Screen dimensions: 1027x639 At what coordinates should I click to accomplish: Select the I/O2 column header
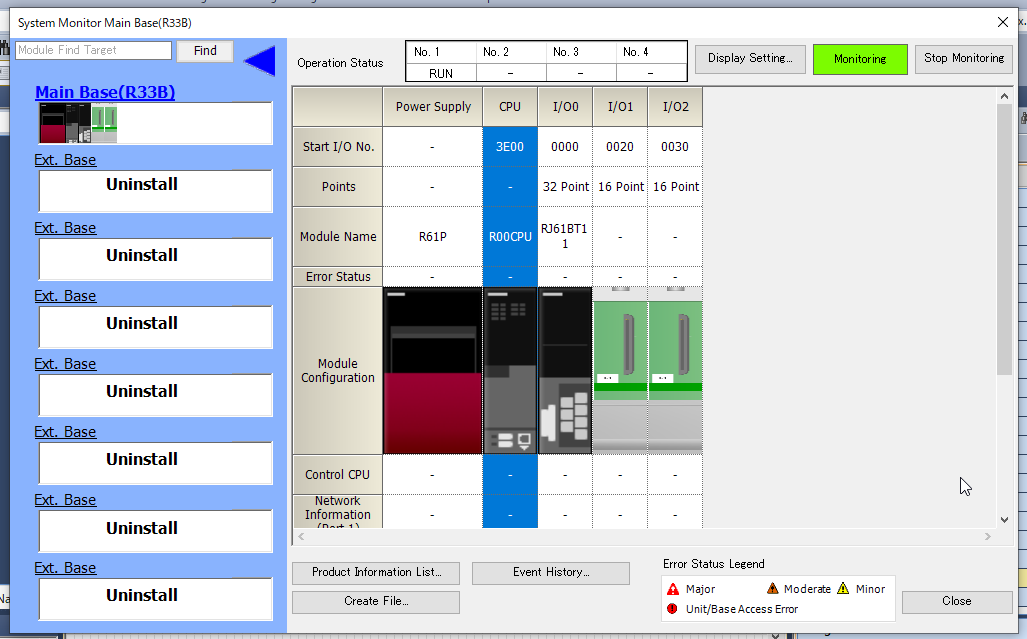(675, 107)
